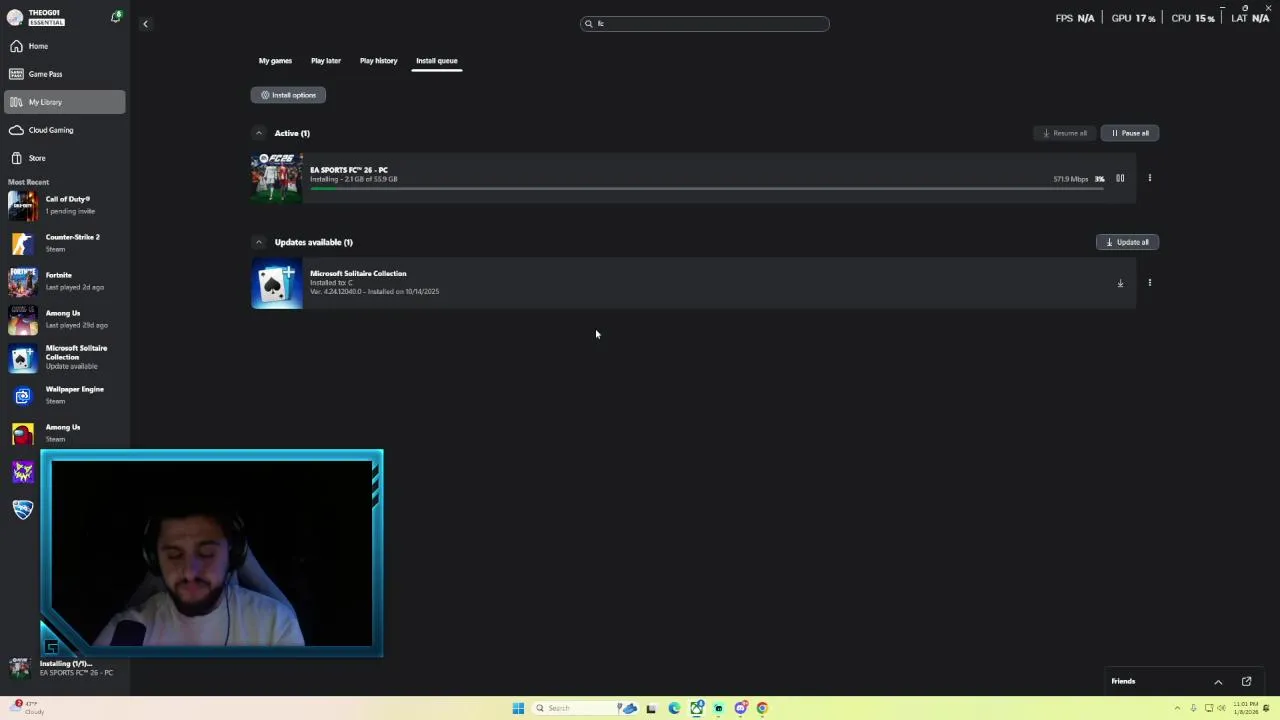1280x720 pixels.
Task: Click the Friends panel label
Action: (1123, 682)
